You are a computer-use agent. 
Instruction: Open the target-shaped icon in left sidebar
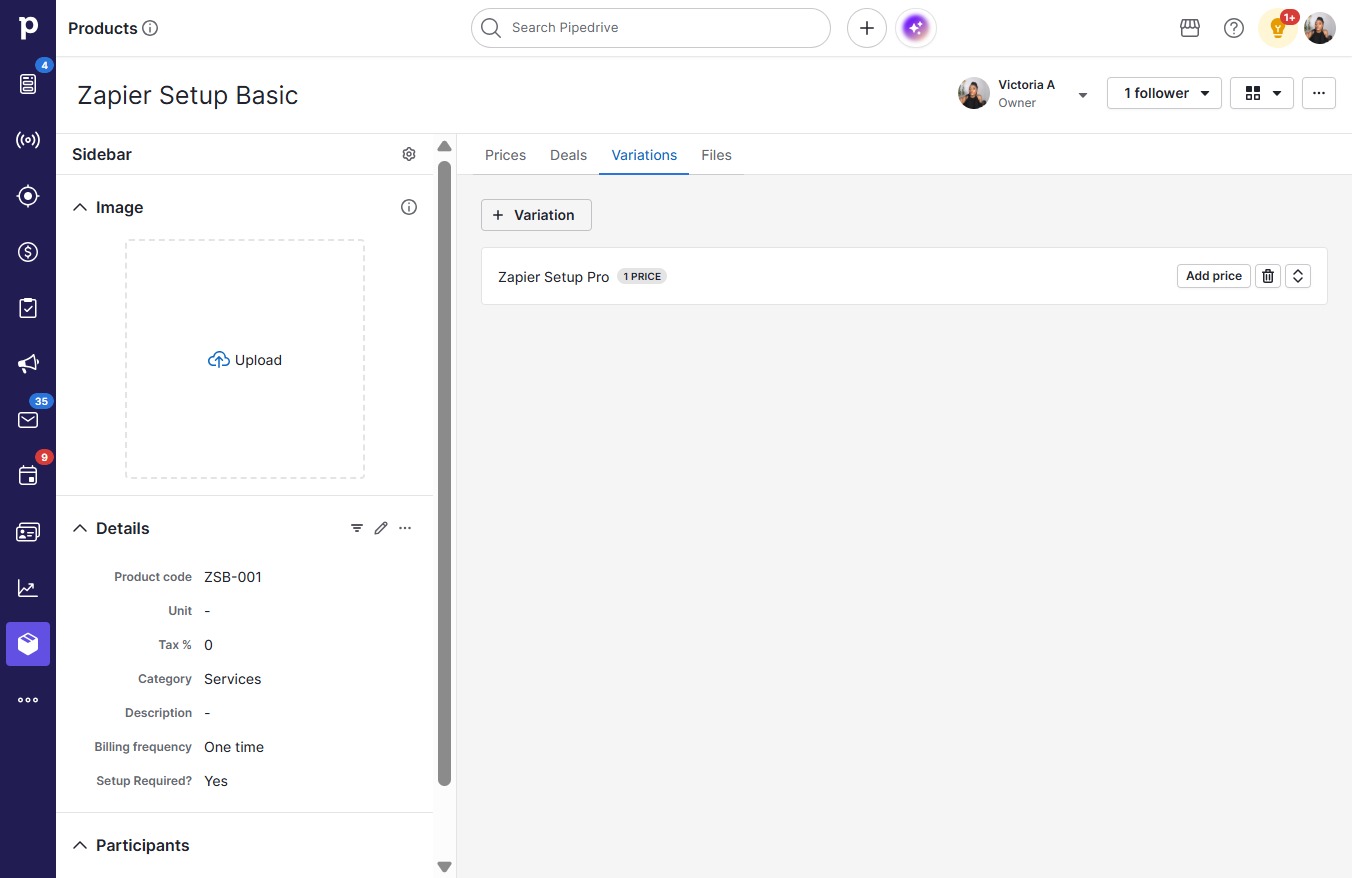(x=28, y=196)
